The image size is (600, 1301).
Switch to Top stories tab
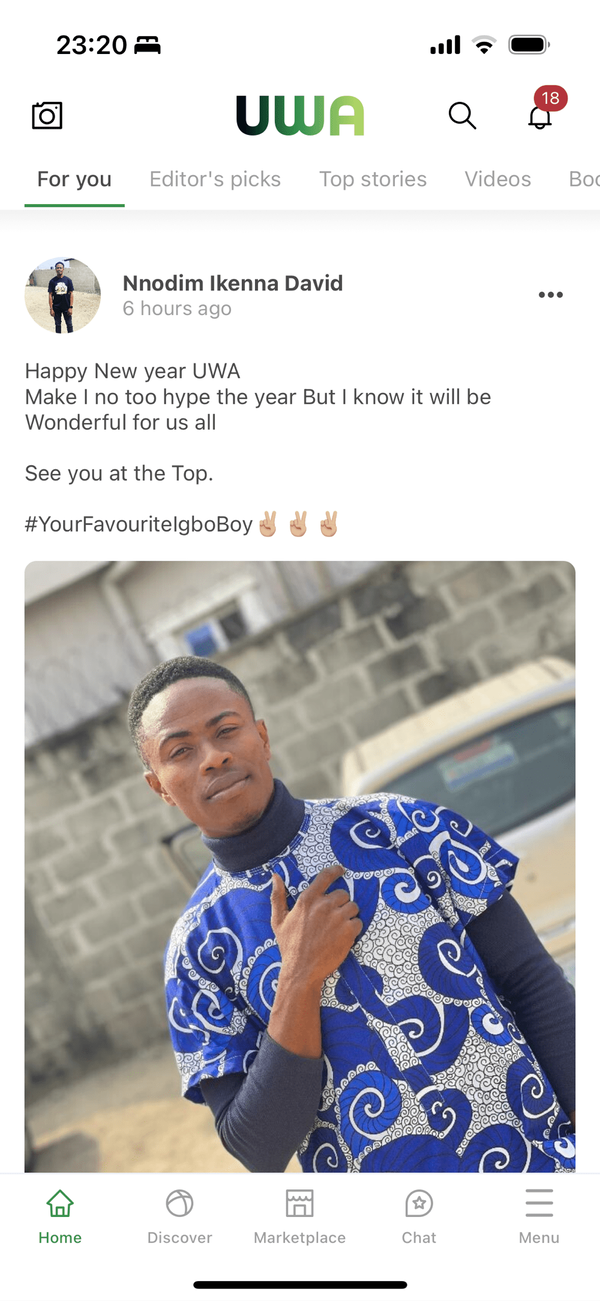coord(373,180)
